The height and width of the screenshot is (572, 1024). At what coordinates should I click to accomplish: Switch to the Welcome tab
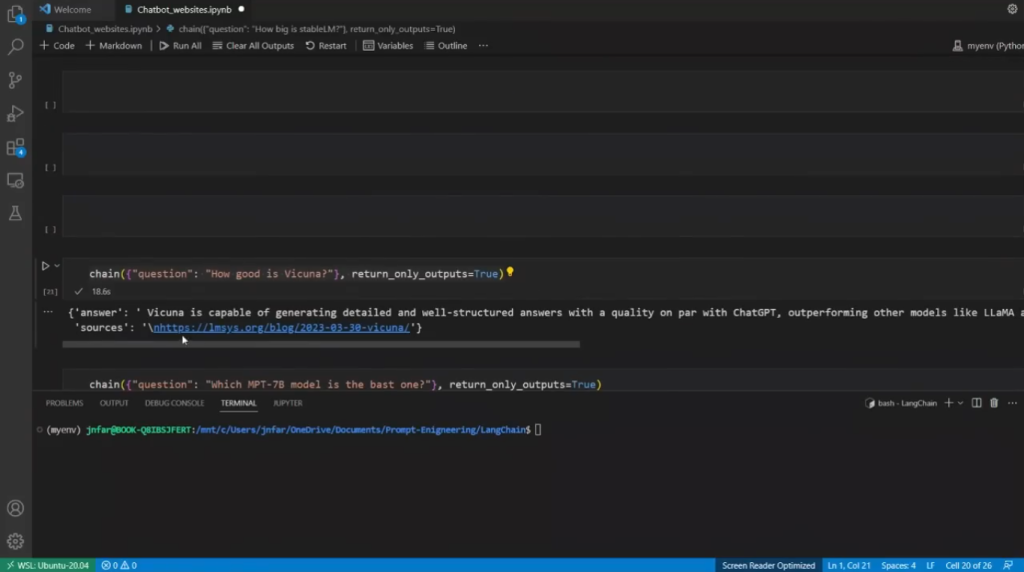72,9
